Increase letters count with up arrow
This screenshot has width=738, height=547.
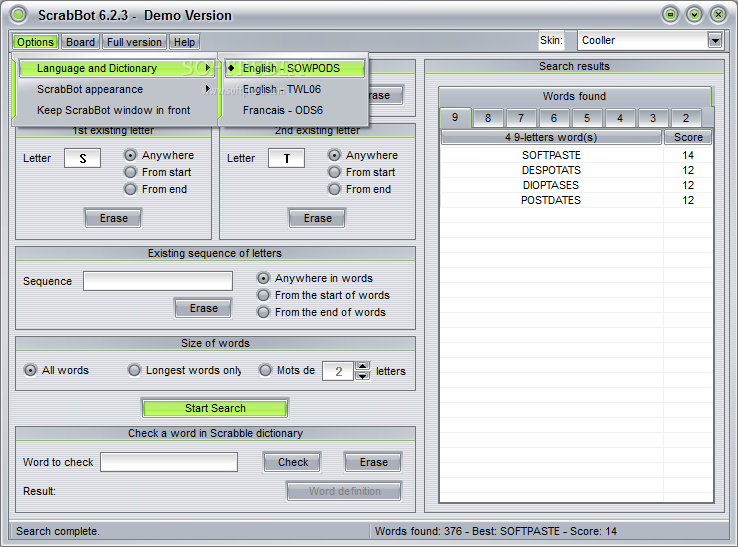pos(362,366)
